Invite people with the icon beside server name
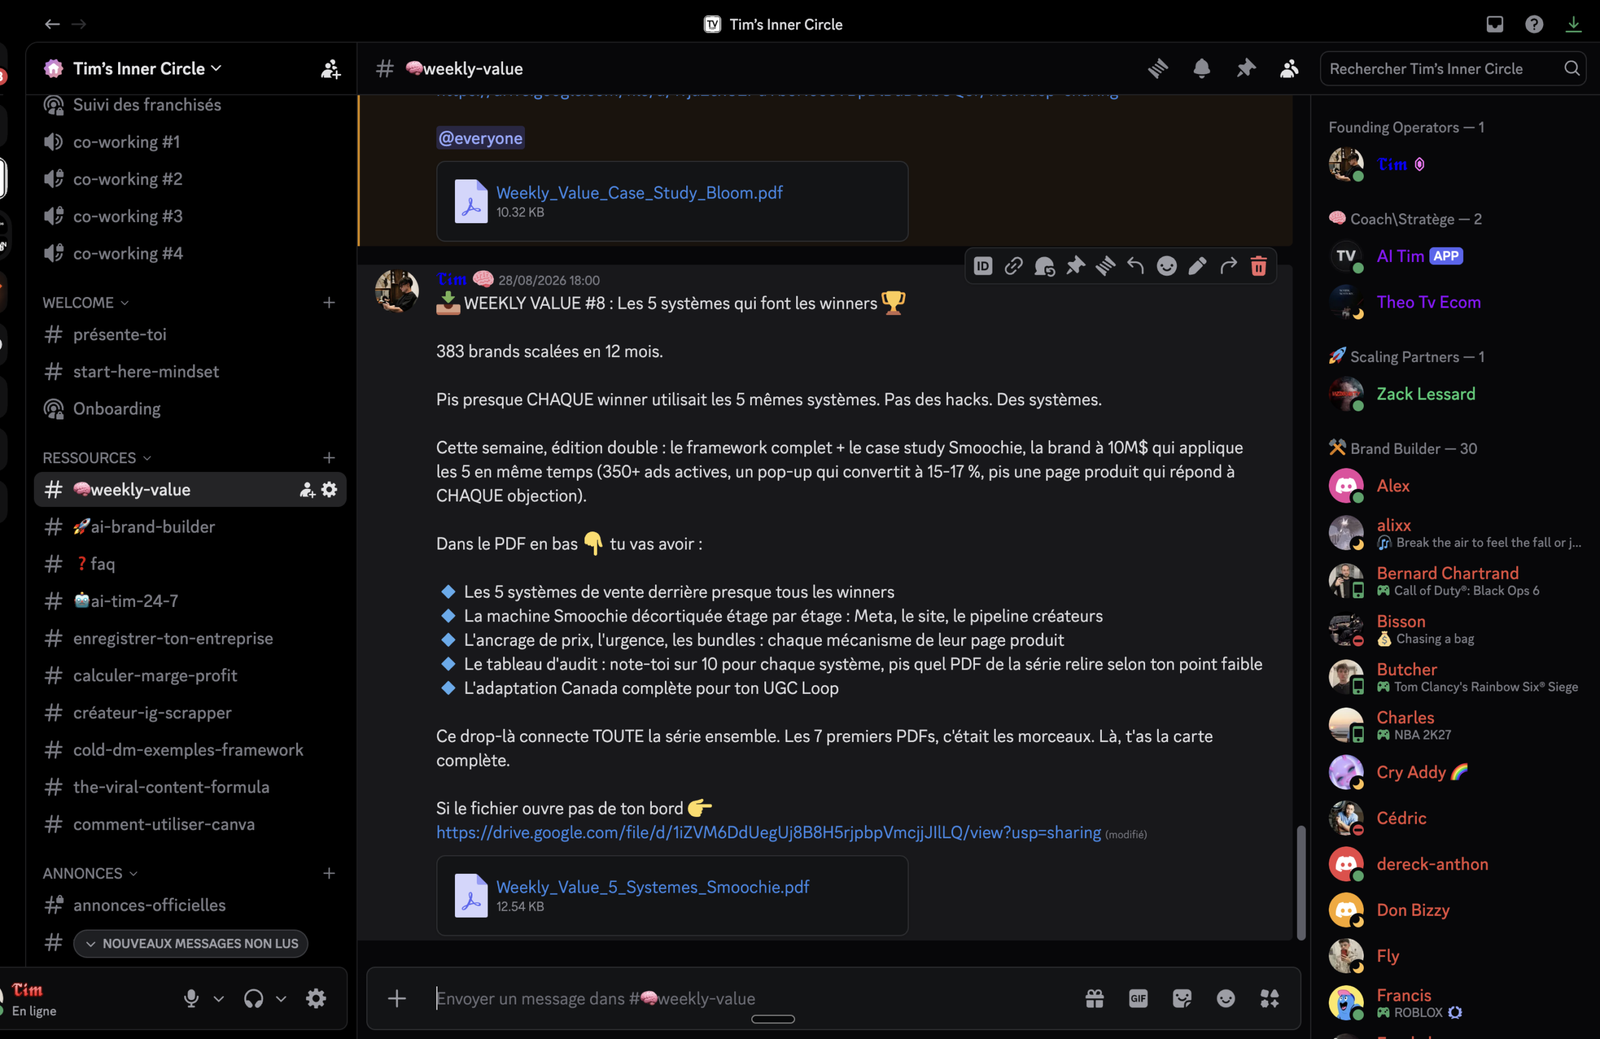 [x=330, y=69]
